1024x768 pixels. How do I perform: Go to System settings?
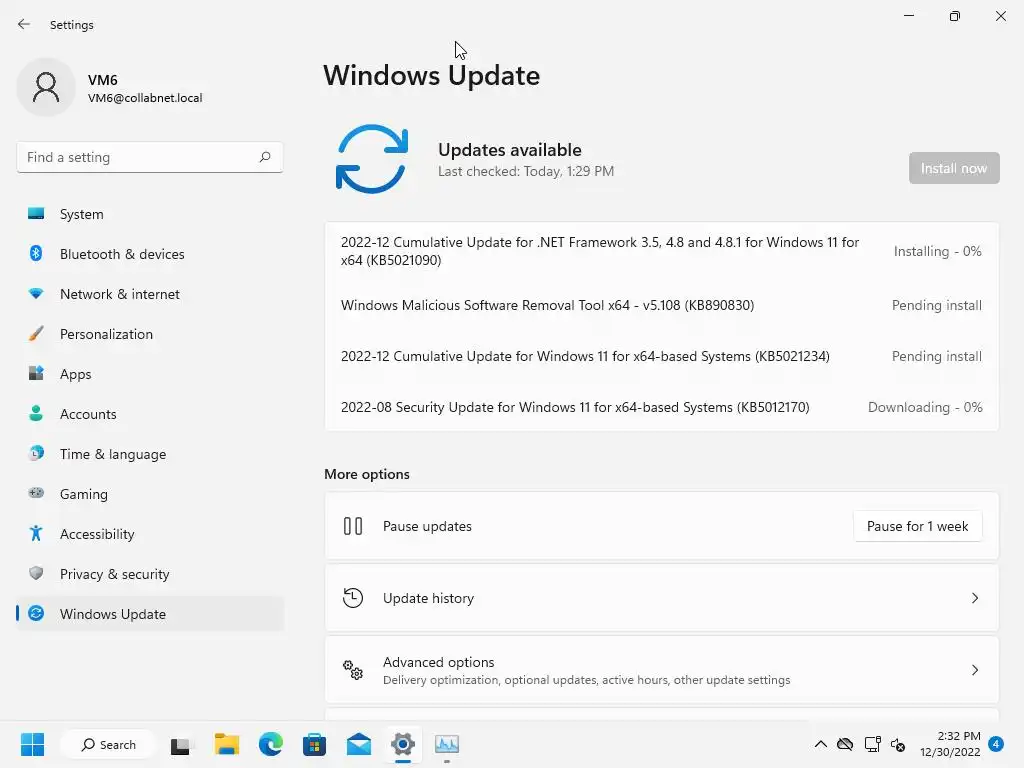150,214
